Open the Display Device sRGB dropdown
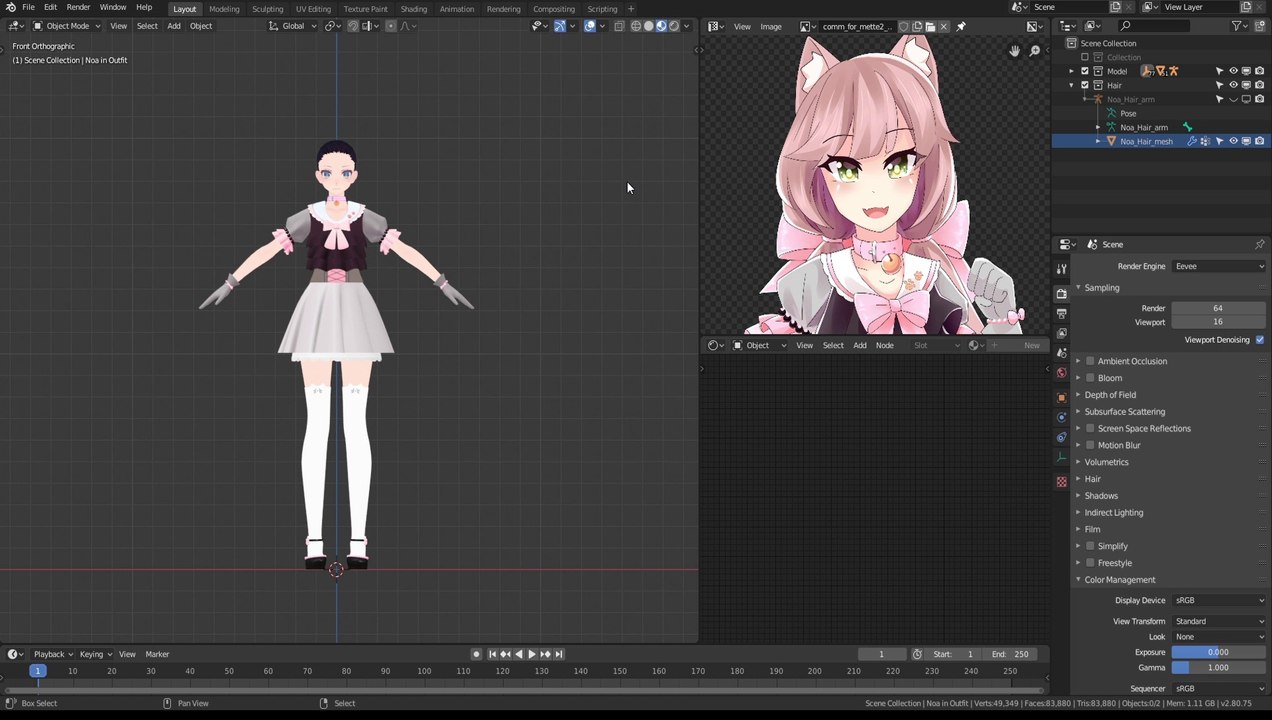1272x720 pixels. 1219,600
